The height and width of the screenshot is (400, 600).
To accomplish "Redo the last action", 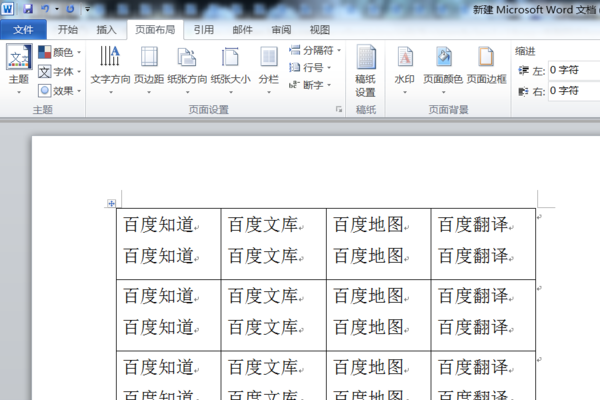I will click(70, 8).
